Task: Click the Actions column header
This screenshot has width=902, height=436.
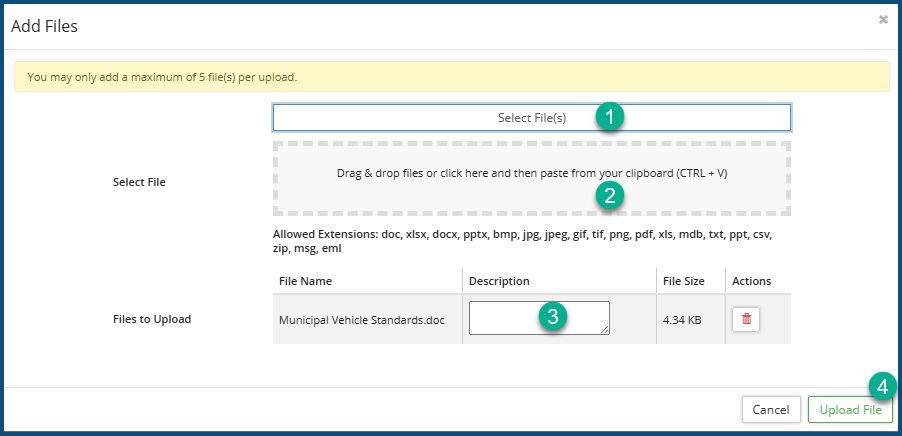Action: click(x=752, y=281)
